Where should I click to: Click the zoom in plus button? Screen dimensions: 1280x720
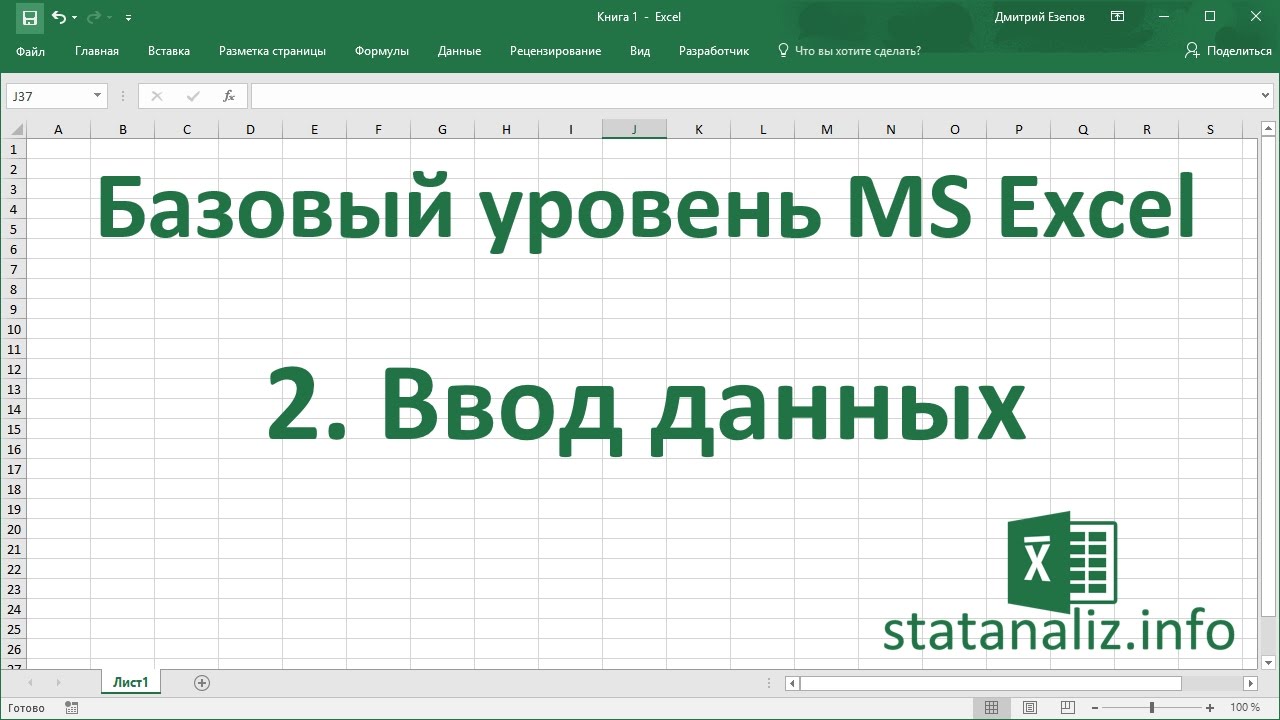pos(1212,708)
